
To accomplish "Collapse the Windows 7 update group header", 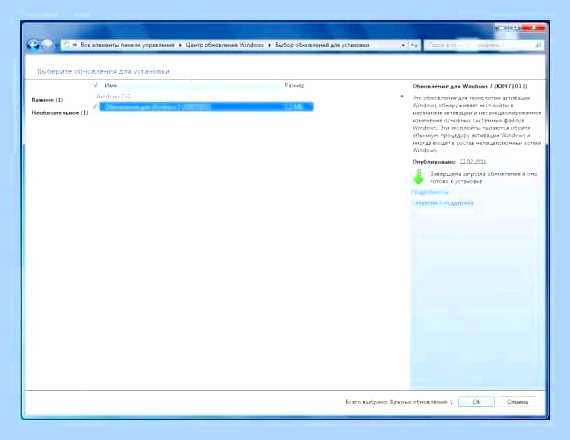I will 114,96.
